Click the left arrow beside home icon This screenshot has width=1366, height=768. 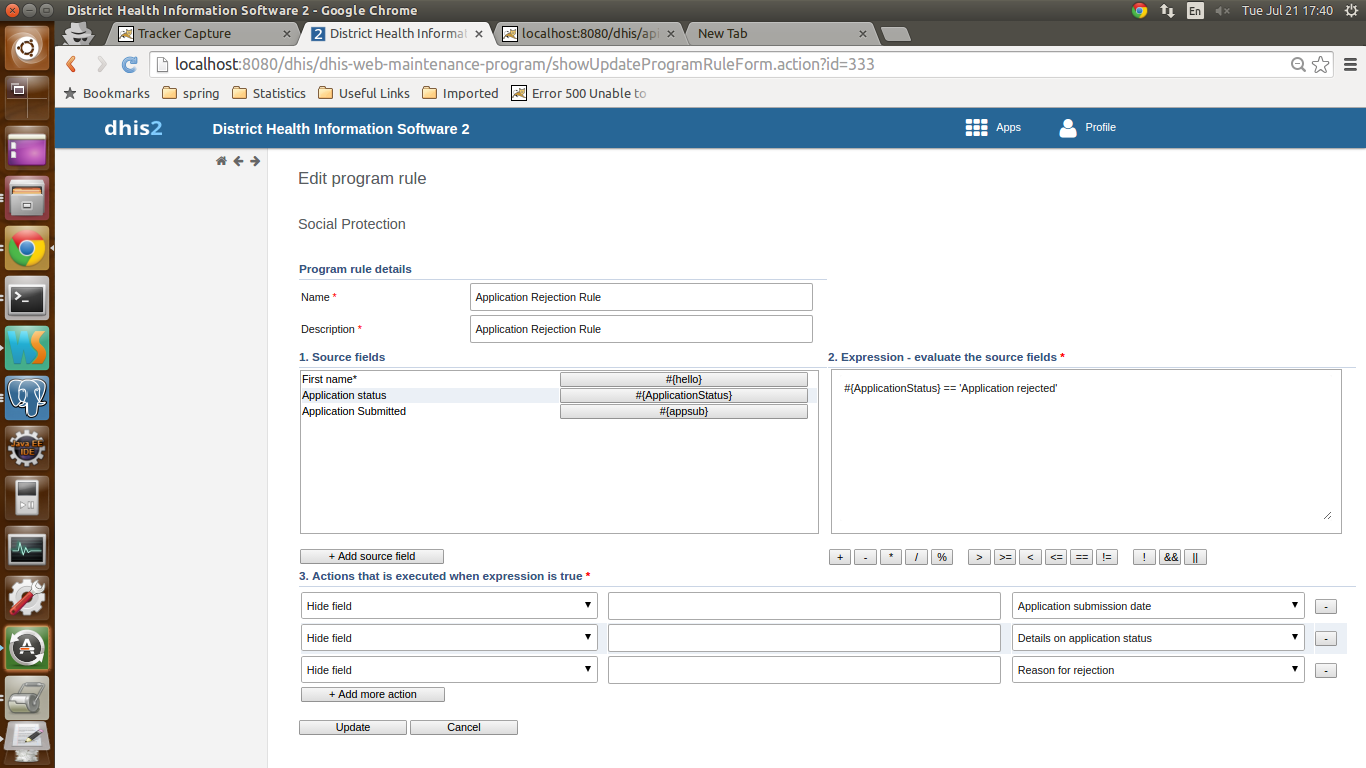pos(238,161)
